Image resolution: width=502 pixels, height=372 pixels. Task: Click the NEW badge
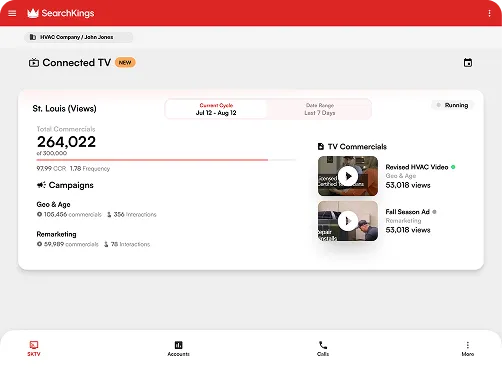(125, 63)
